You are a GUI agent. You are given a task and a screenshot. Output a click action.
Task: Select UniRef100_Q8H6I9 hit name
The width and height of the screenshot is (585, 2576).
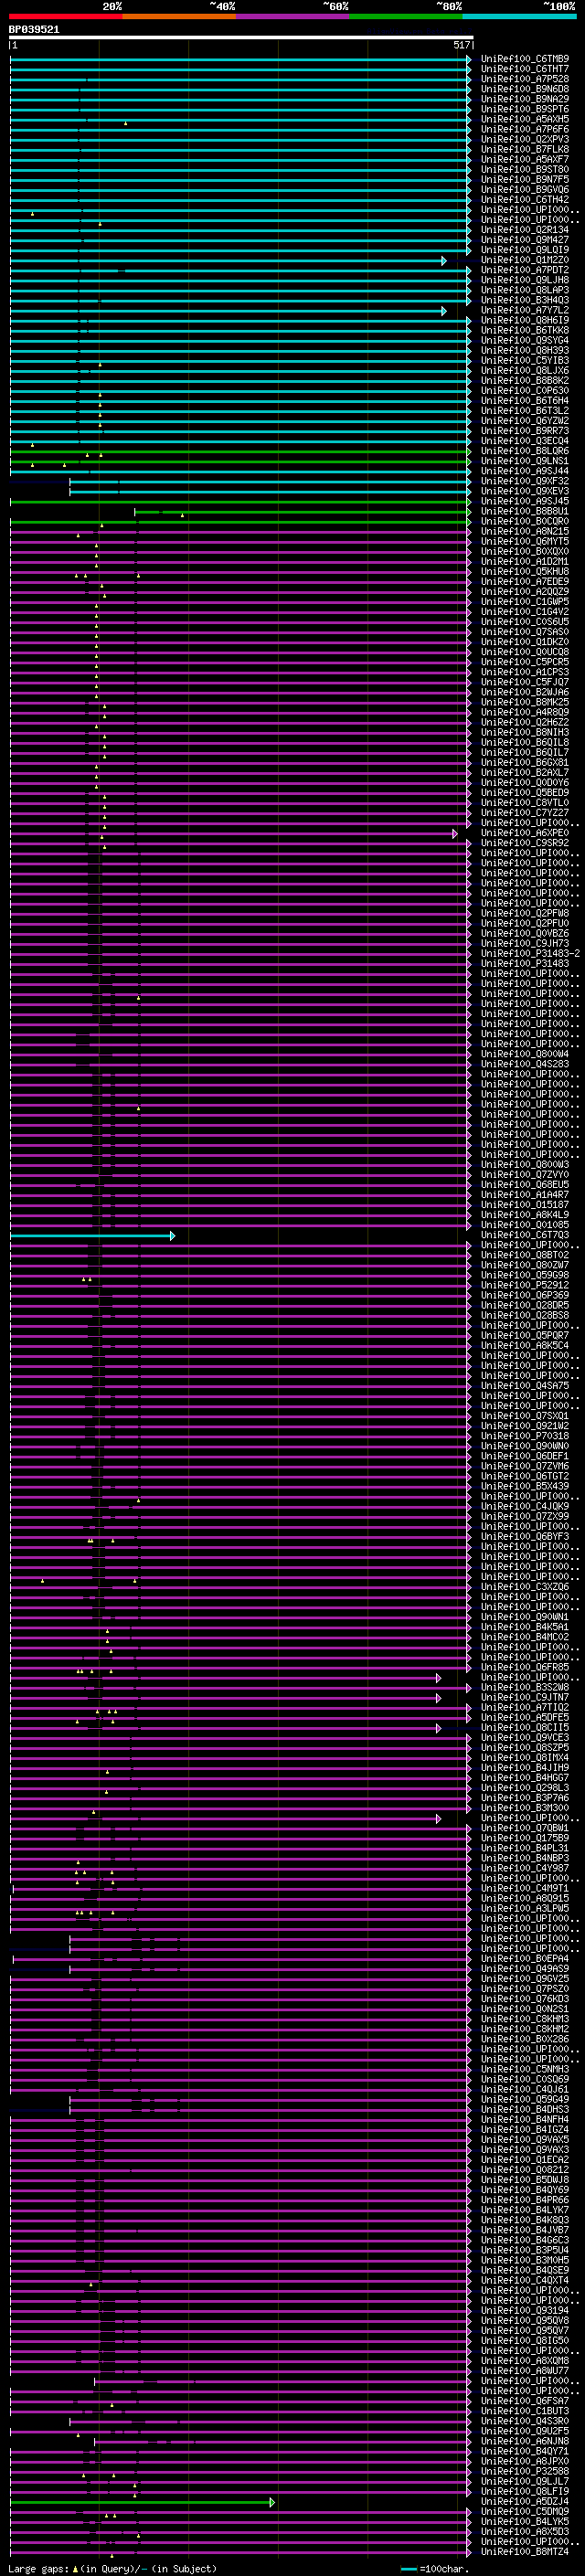point(525,320)
